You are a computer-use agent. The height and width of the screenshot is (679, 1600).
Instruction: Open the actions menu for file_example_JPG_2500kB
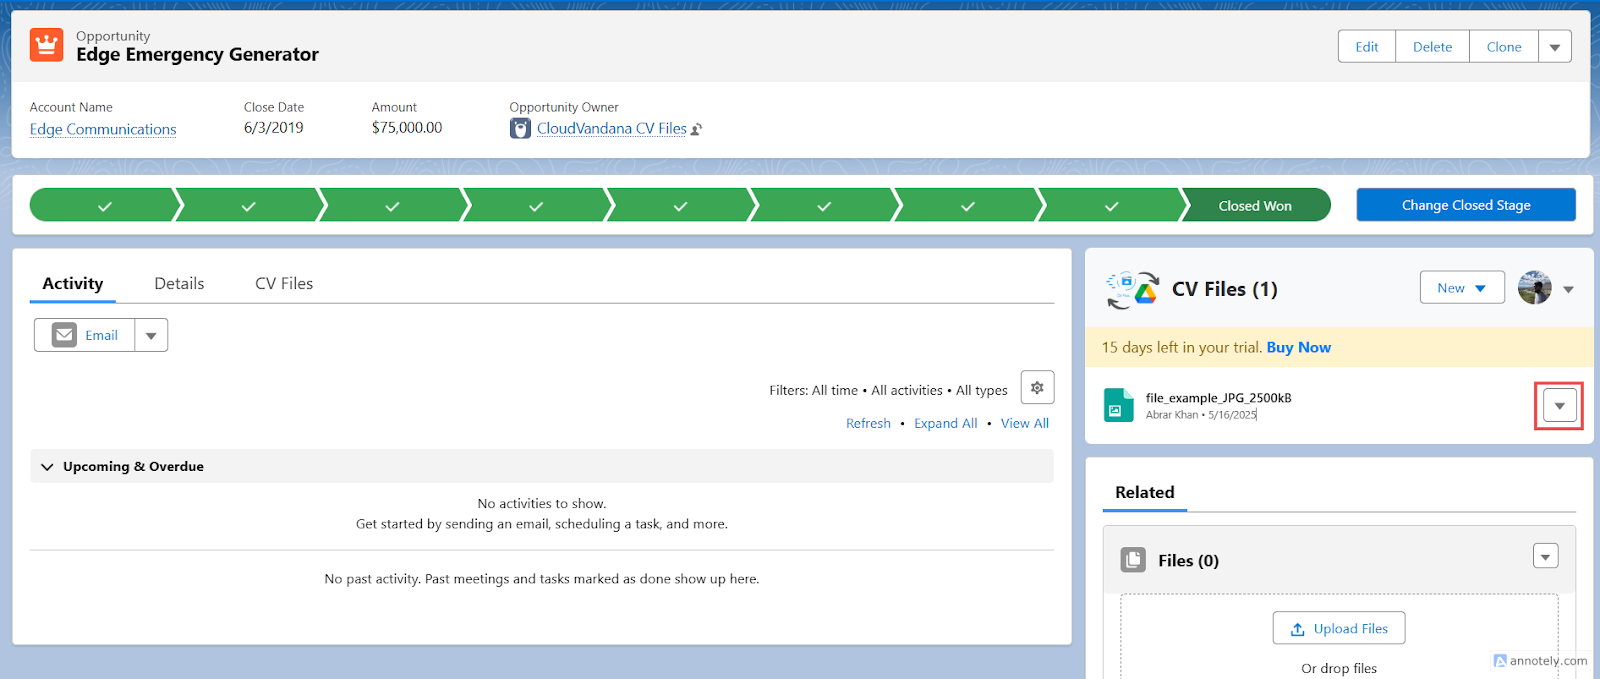(1560, 406)
